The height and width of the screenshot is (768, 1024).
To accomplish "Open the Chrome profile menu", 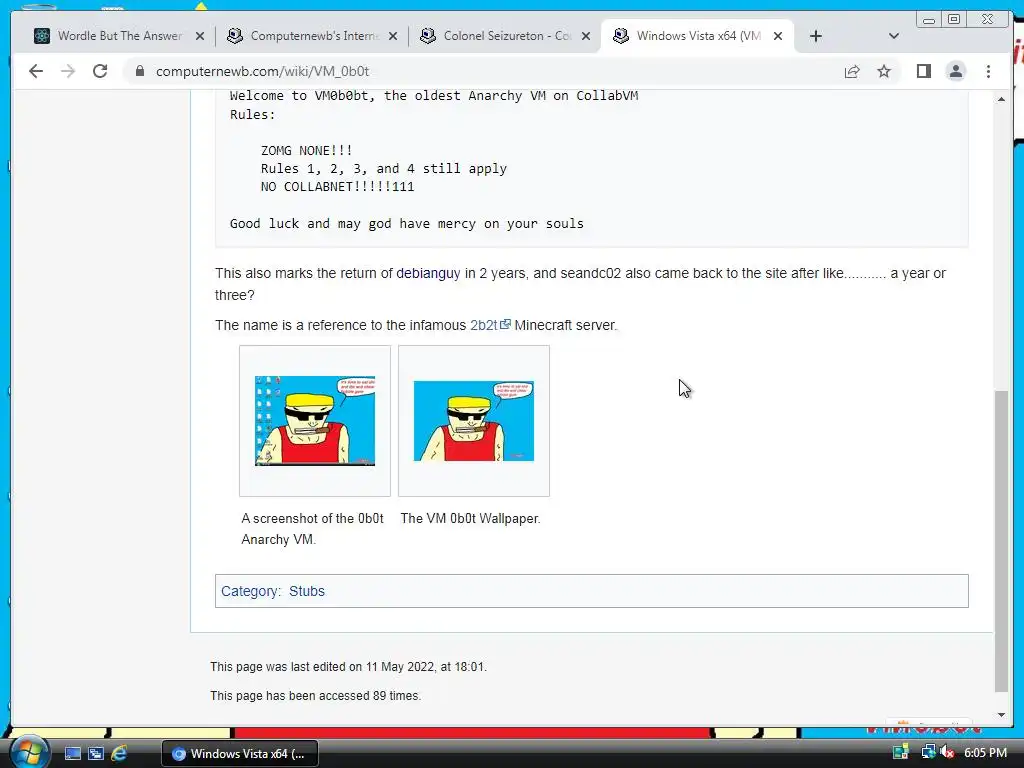I will pos(955,71).
